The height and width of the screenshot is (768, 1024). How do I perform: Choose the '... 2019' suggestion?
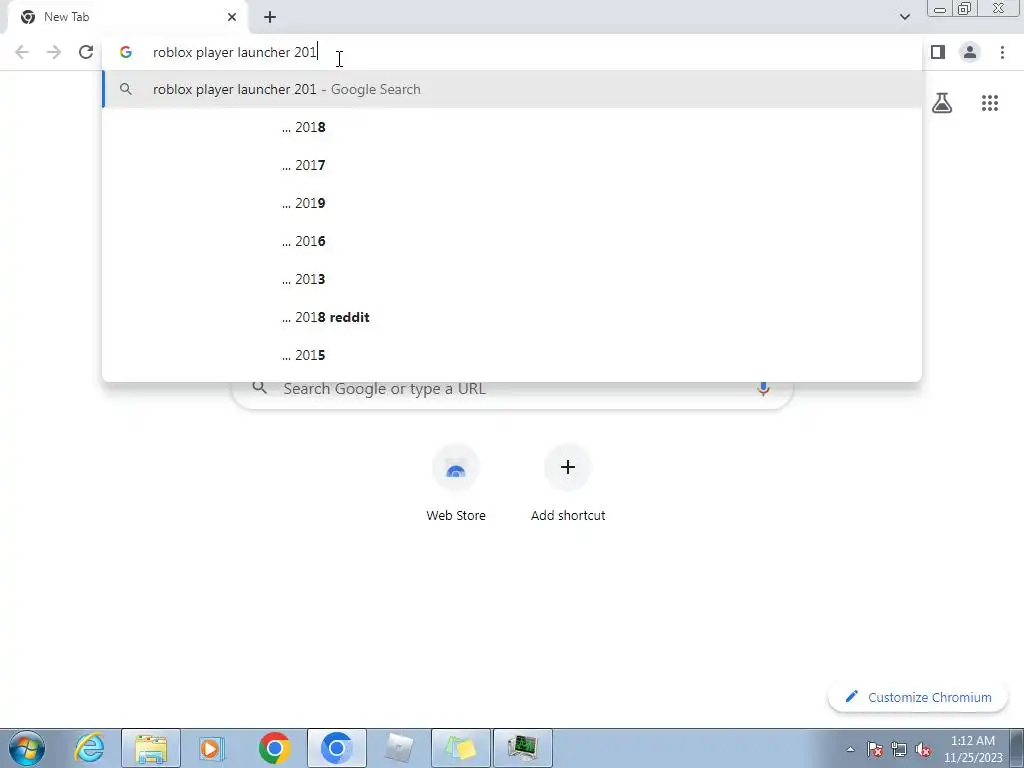(x=512, y=203)
